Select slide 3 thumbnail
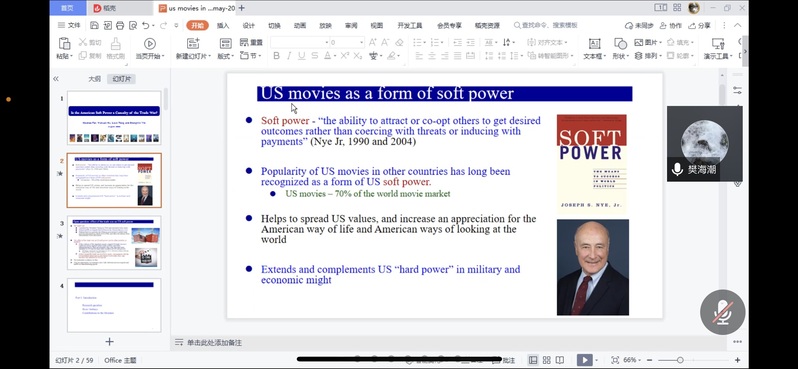Image resolution: width=798 pixels, height=369 pixels. (x=115, y=242)
